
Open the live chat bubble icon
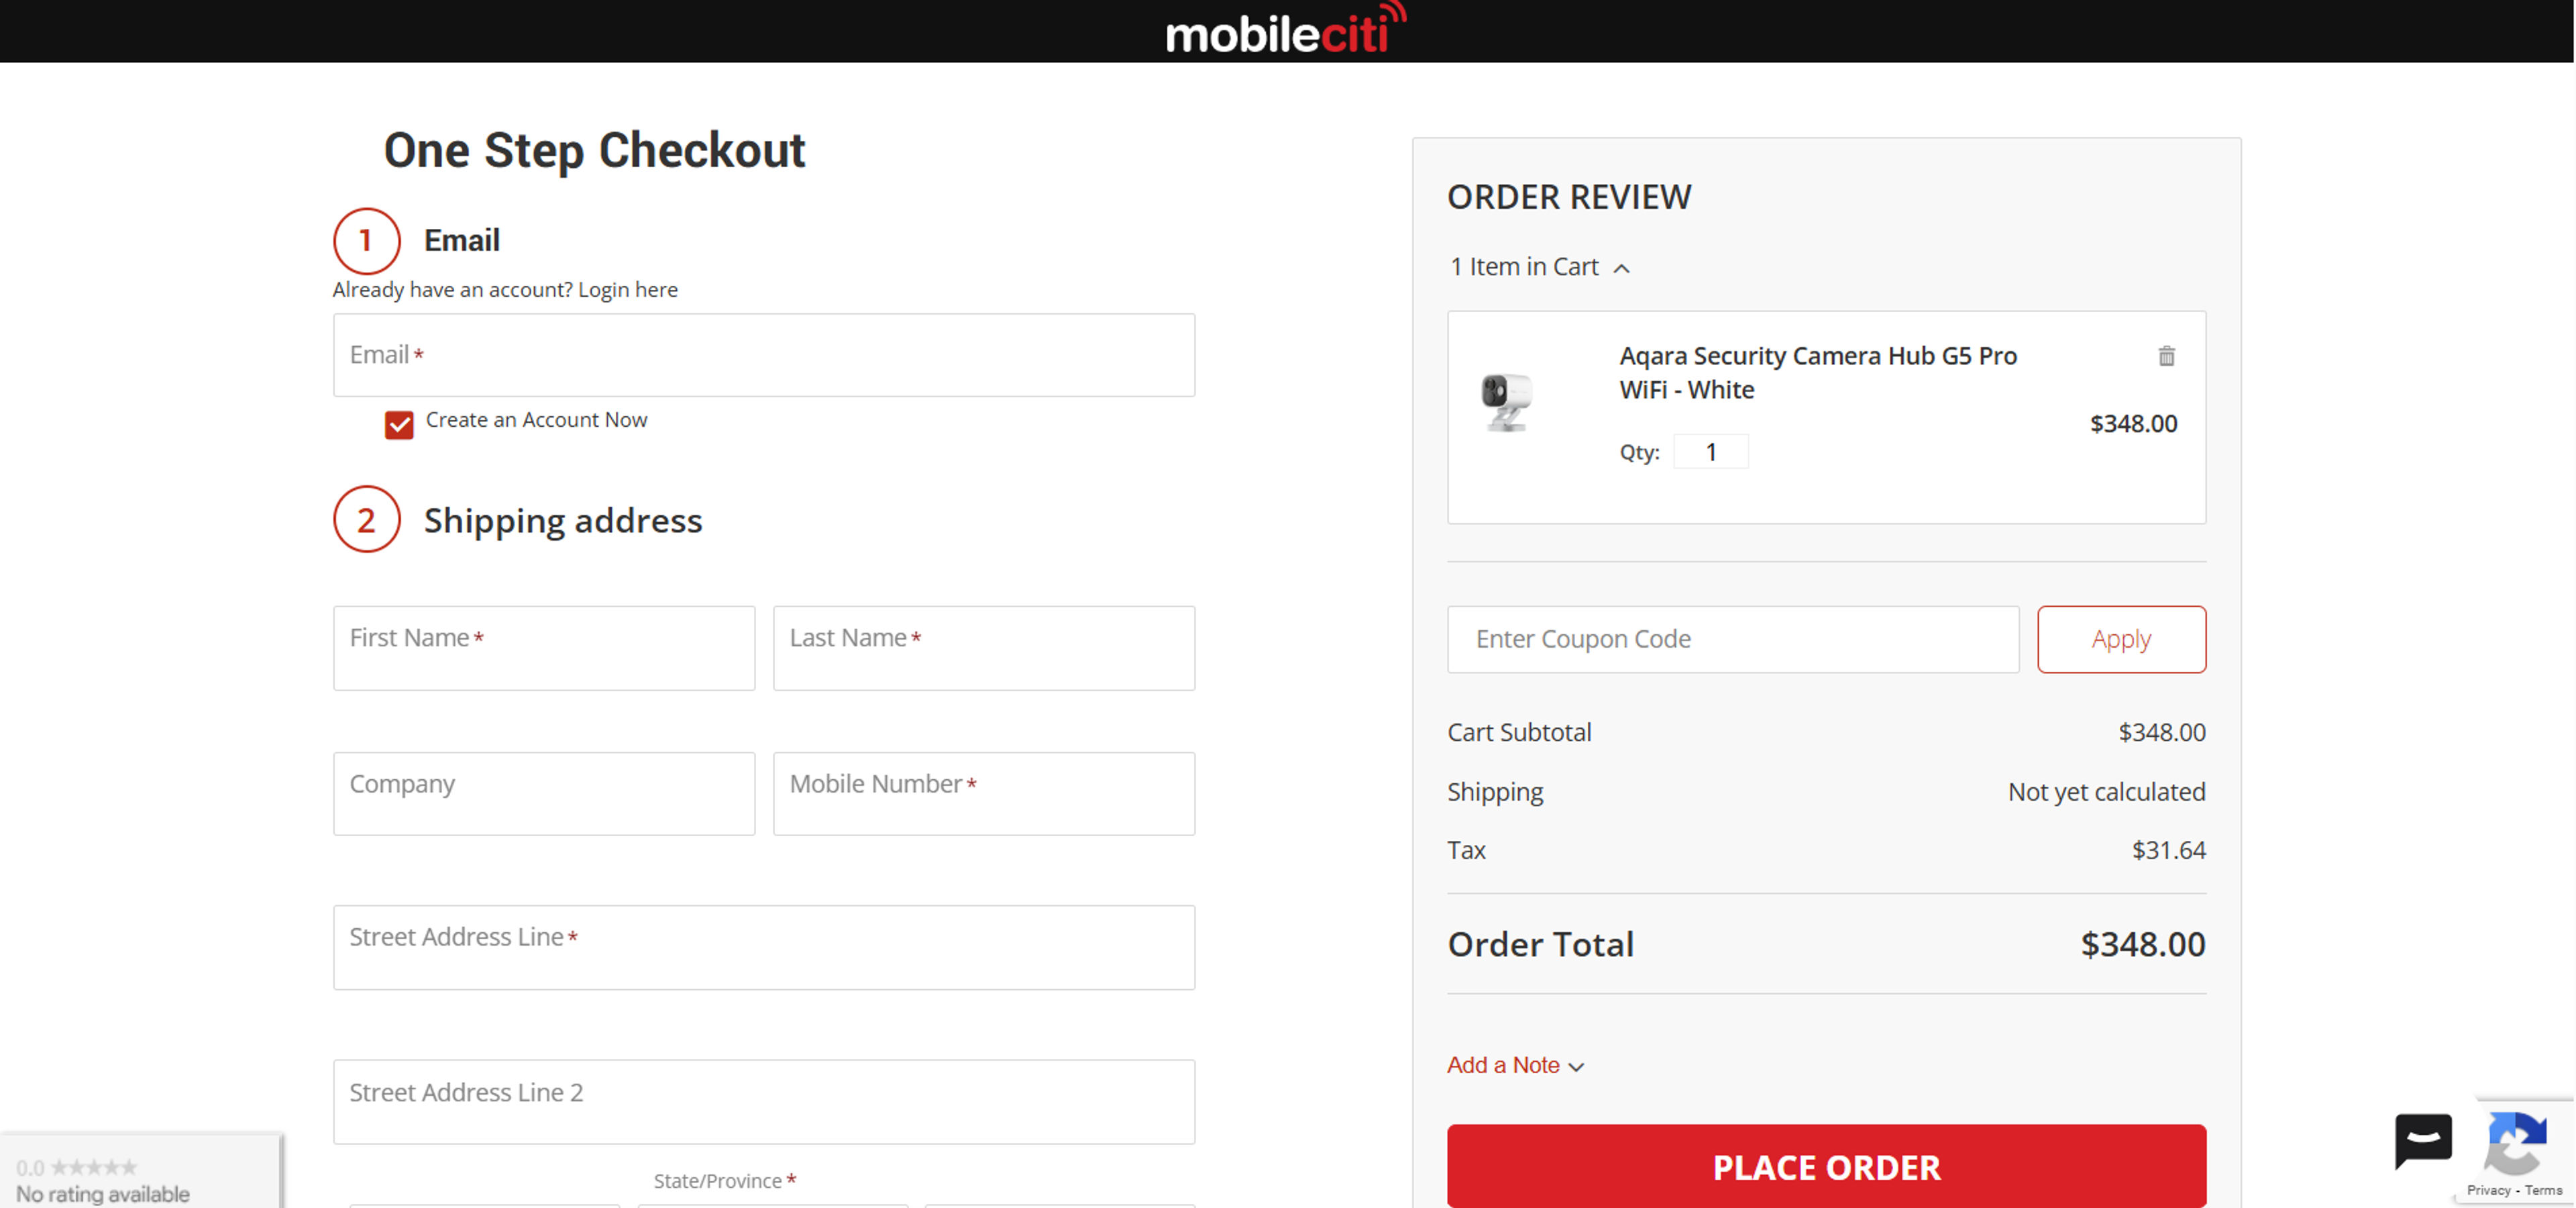tap(2423, 1139)
